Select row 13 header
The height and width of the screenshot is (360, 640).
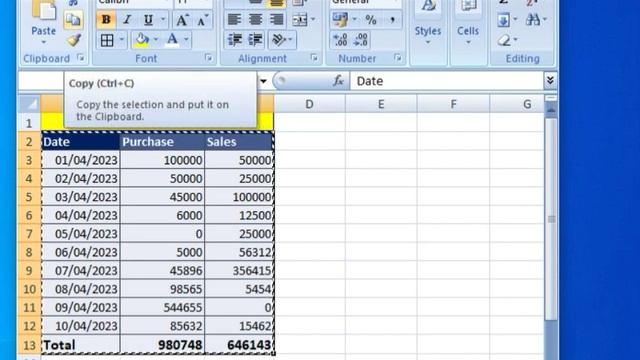coord(29,345)
